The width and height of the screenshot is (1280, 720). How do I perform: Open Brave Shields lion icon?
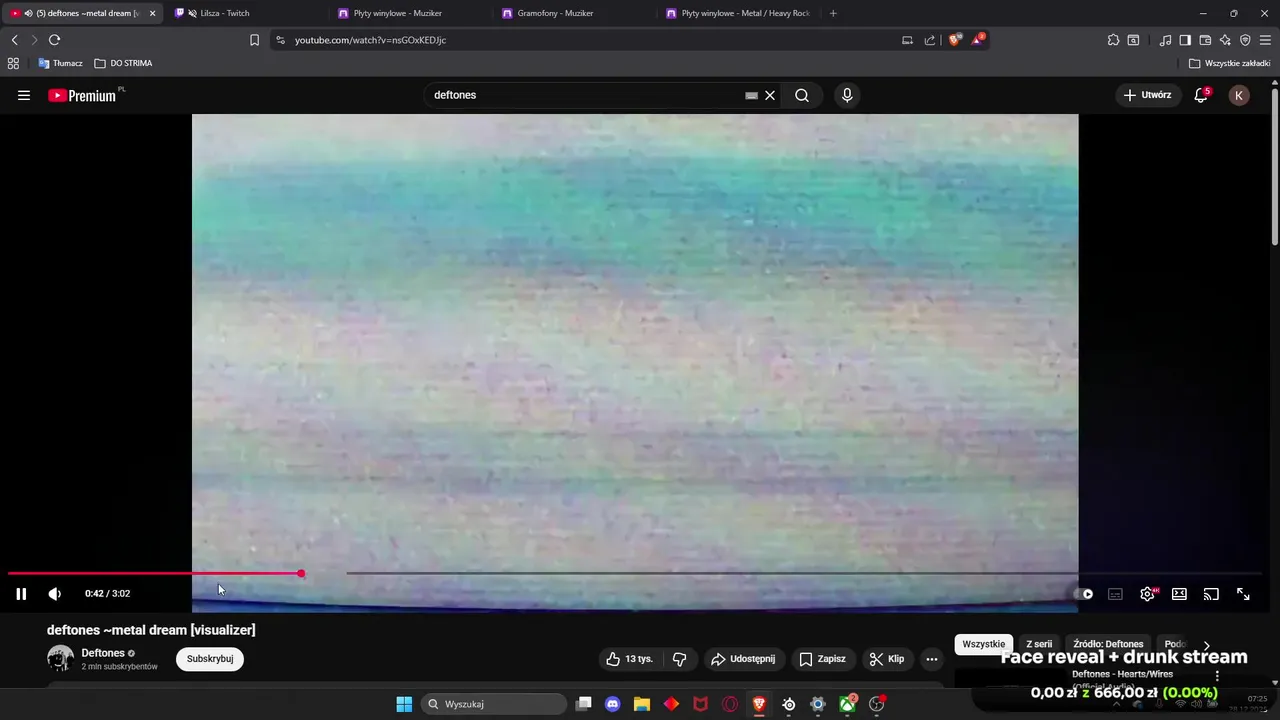coord(954,40)
